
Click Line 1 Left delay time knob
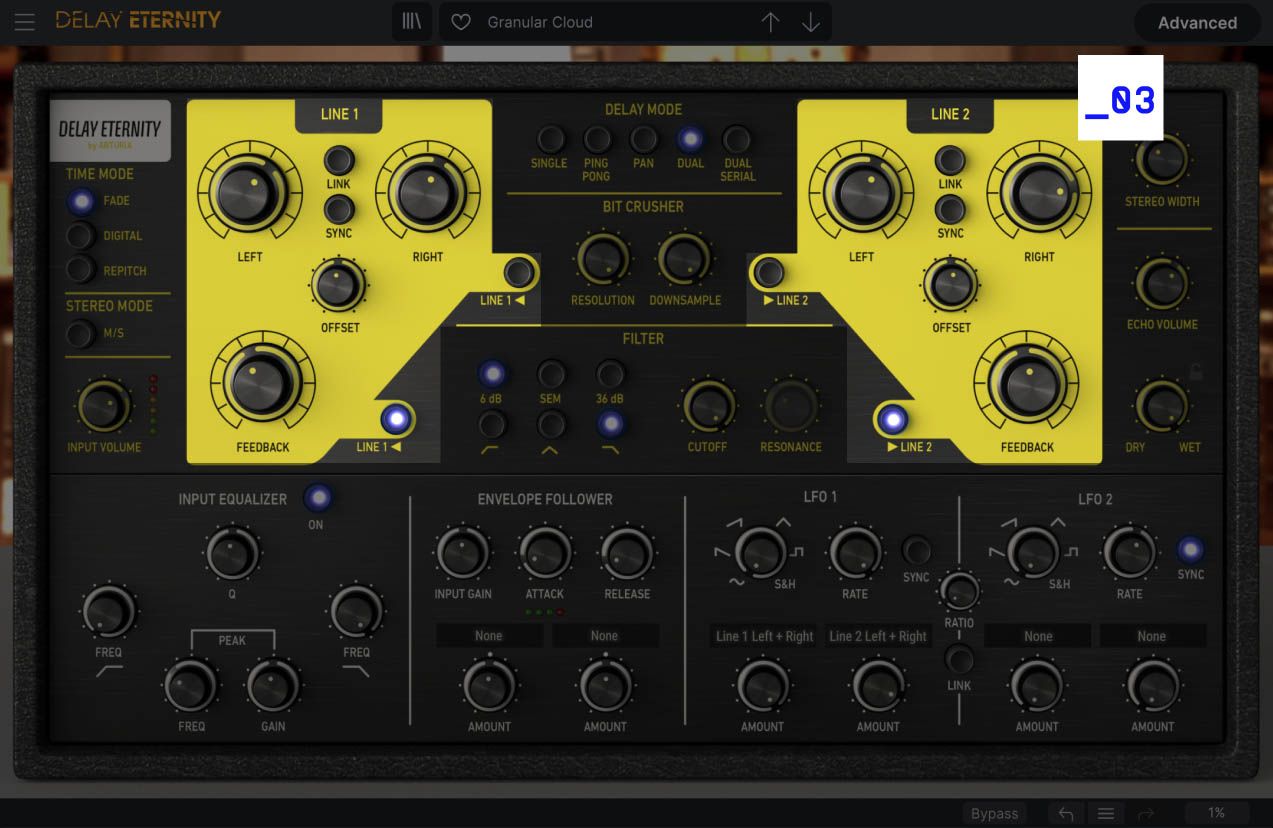(250, 193)
